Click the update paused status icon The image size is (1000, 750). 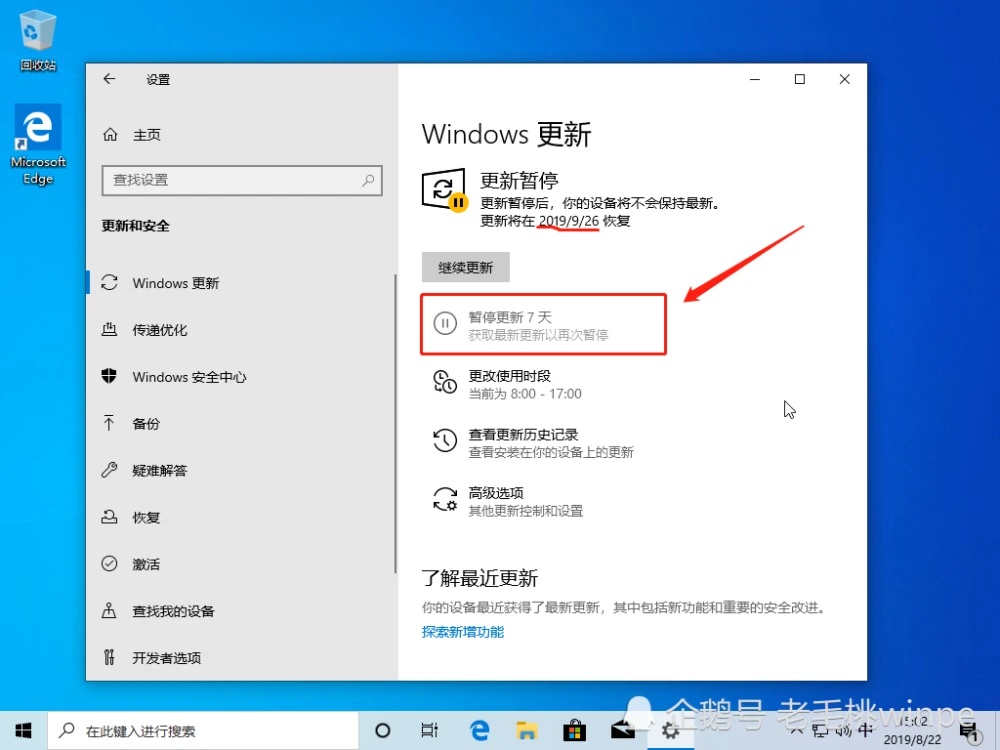click(445, 189)
